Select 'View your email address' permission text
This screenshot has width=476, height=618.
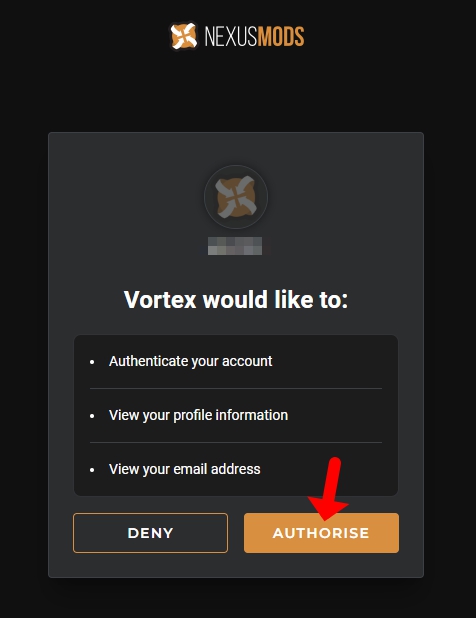pyautogui.click(x=184, y=469)
